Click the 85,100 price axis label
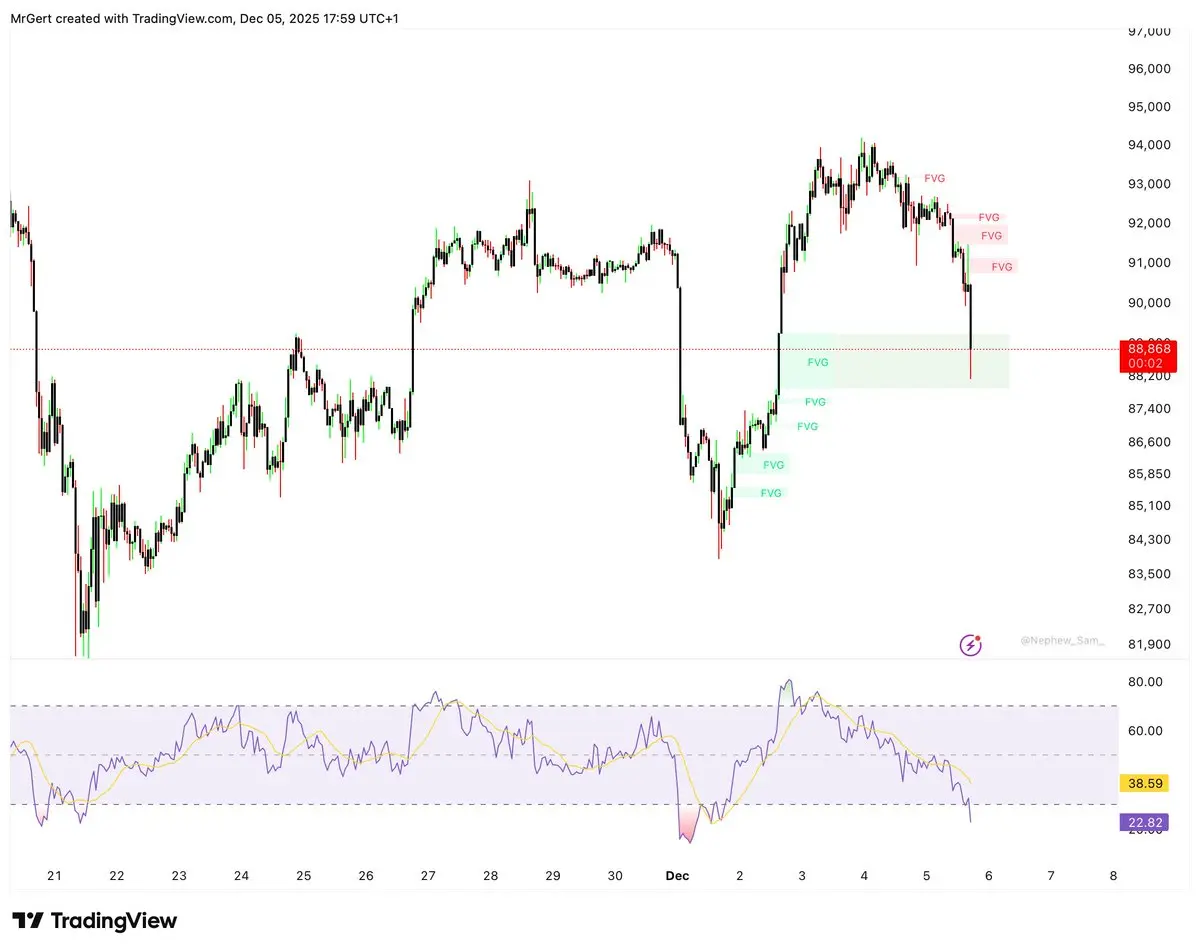This screenshot has height=952, width=1200. pyautogui.click(x=1149, y=506)
